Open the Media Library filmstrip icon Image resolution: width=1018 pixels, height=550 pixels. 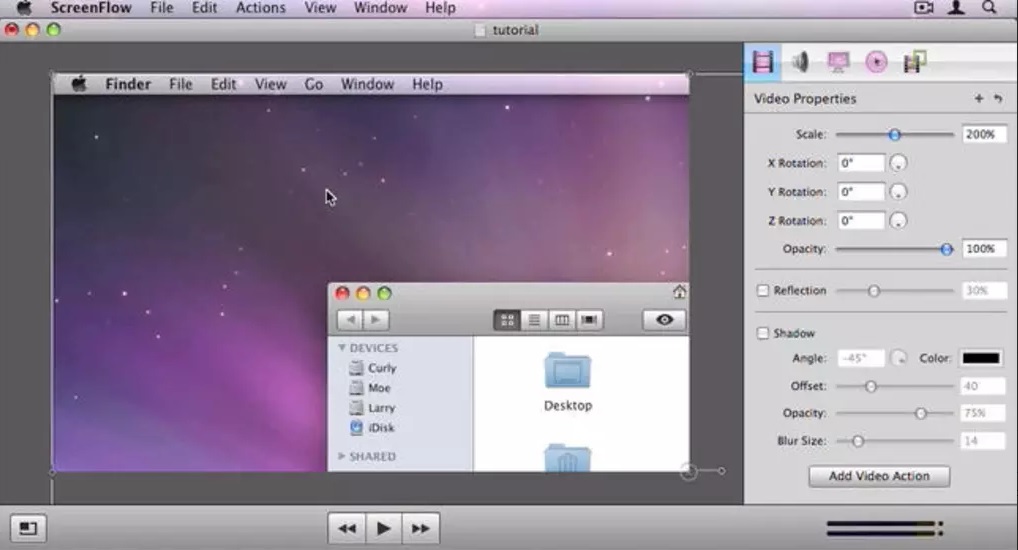(x=914, y=62)
